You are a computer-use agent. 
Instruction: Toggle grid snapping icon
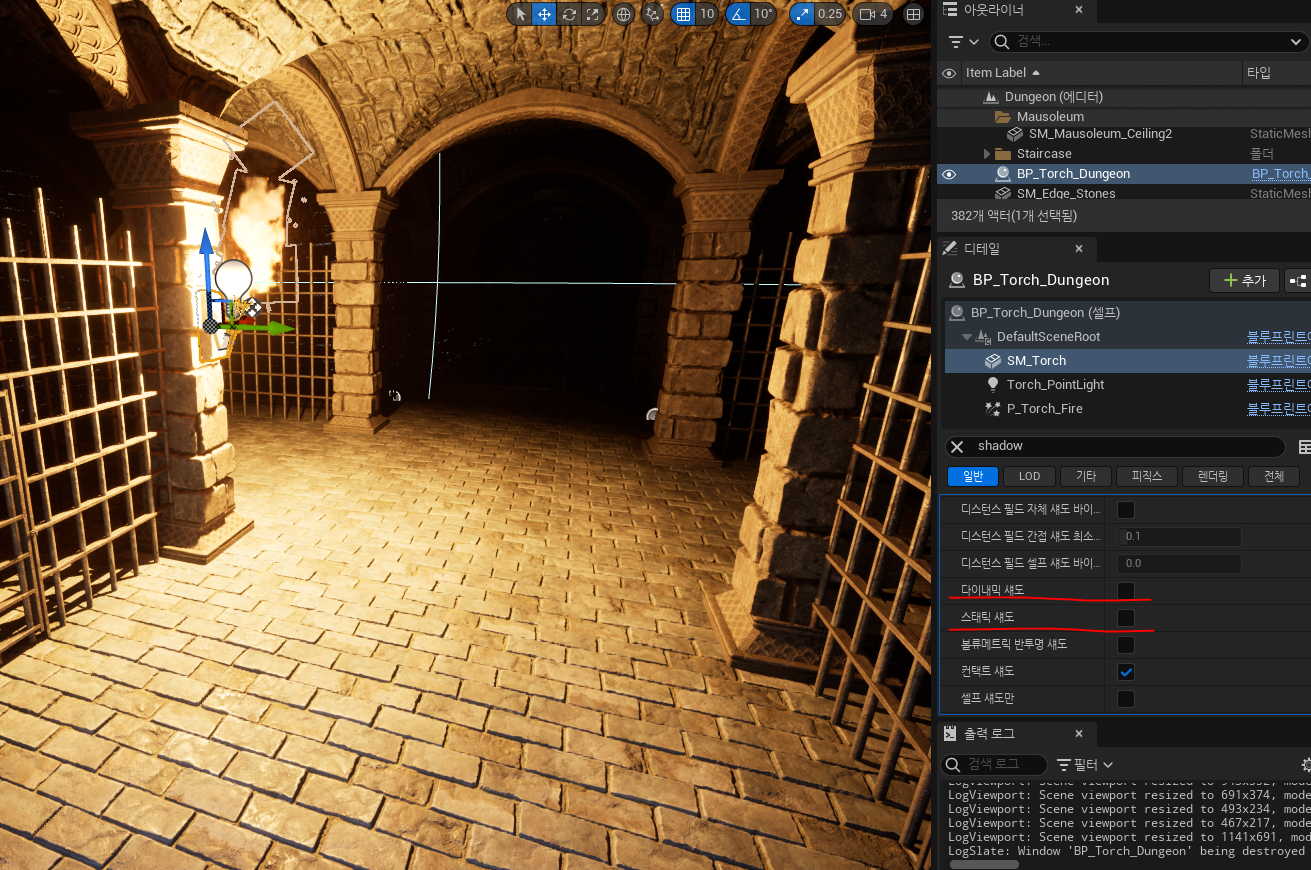[683, 14]
